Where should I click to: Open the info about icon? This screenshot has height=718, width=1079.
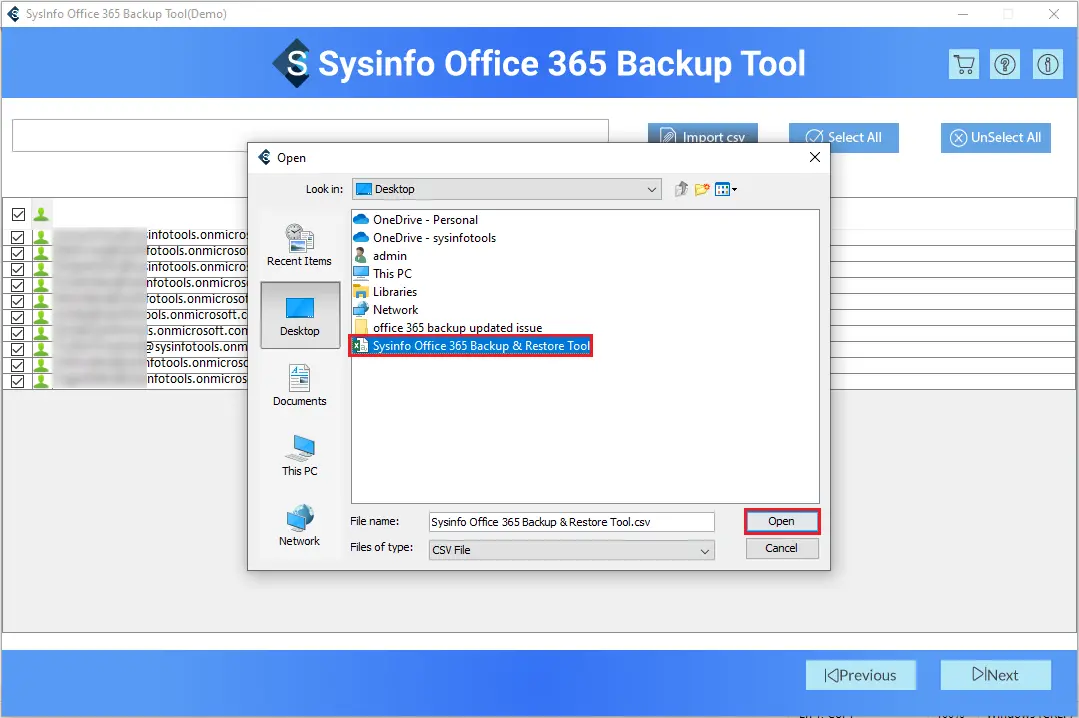tap(1047, 65)
